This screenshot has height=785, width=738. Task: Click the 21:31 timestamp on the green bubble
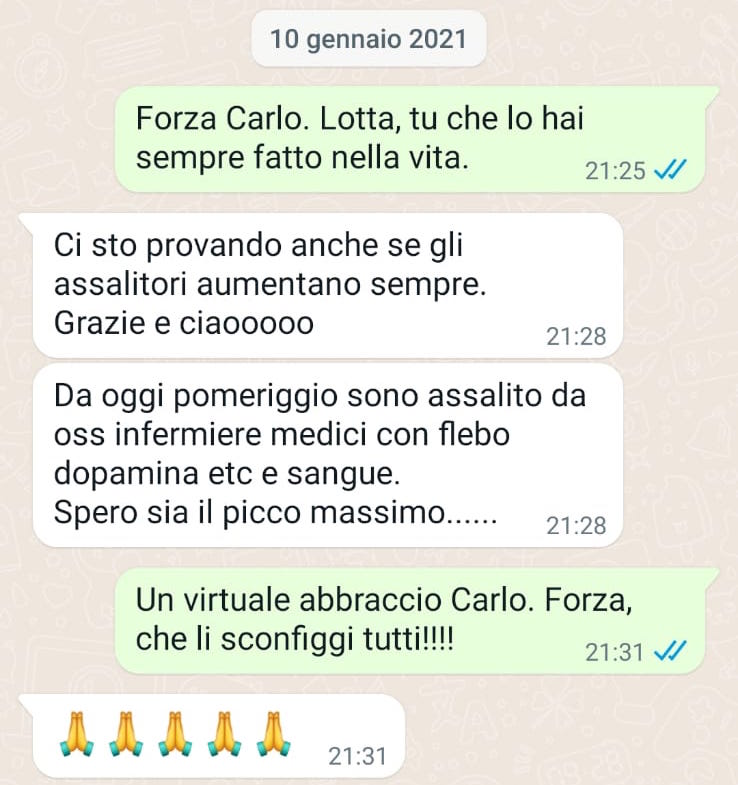point(614,652)
